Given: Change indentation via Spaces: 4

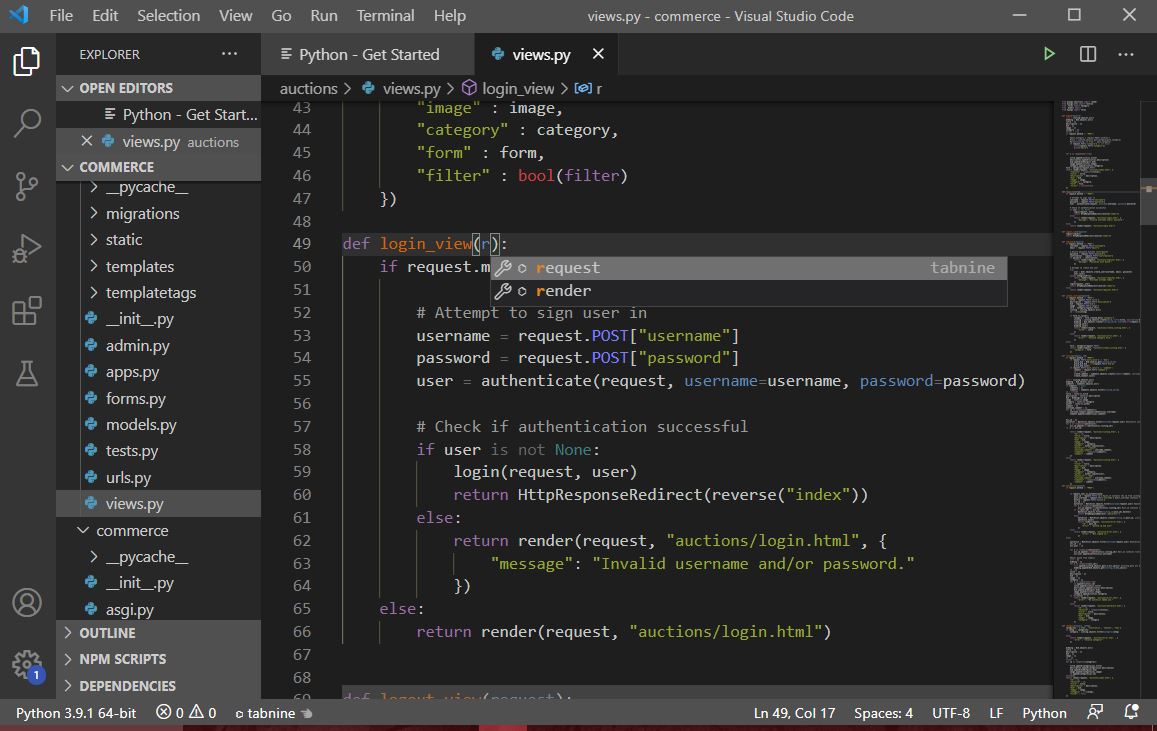Looking at the screenshot, I should coord(883,713).
